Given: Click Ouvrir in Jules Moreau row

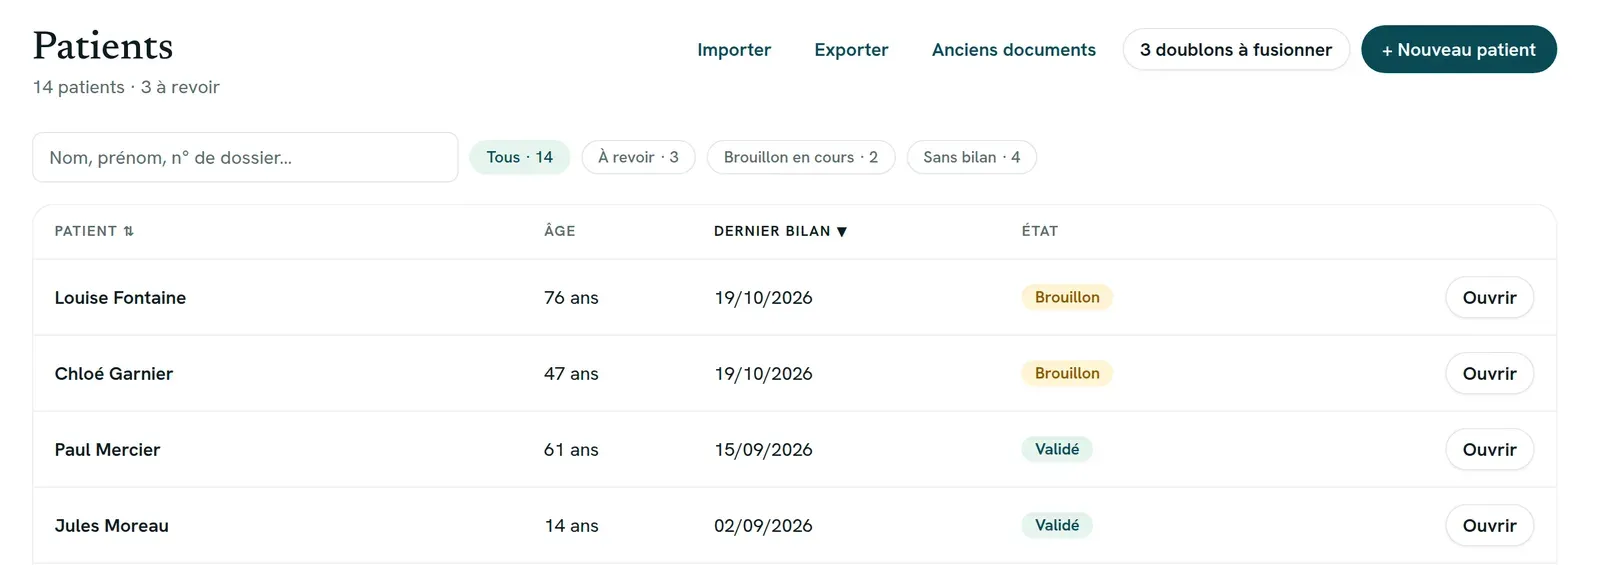Looking at the screenshot, I should [x=1490, y=525].
